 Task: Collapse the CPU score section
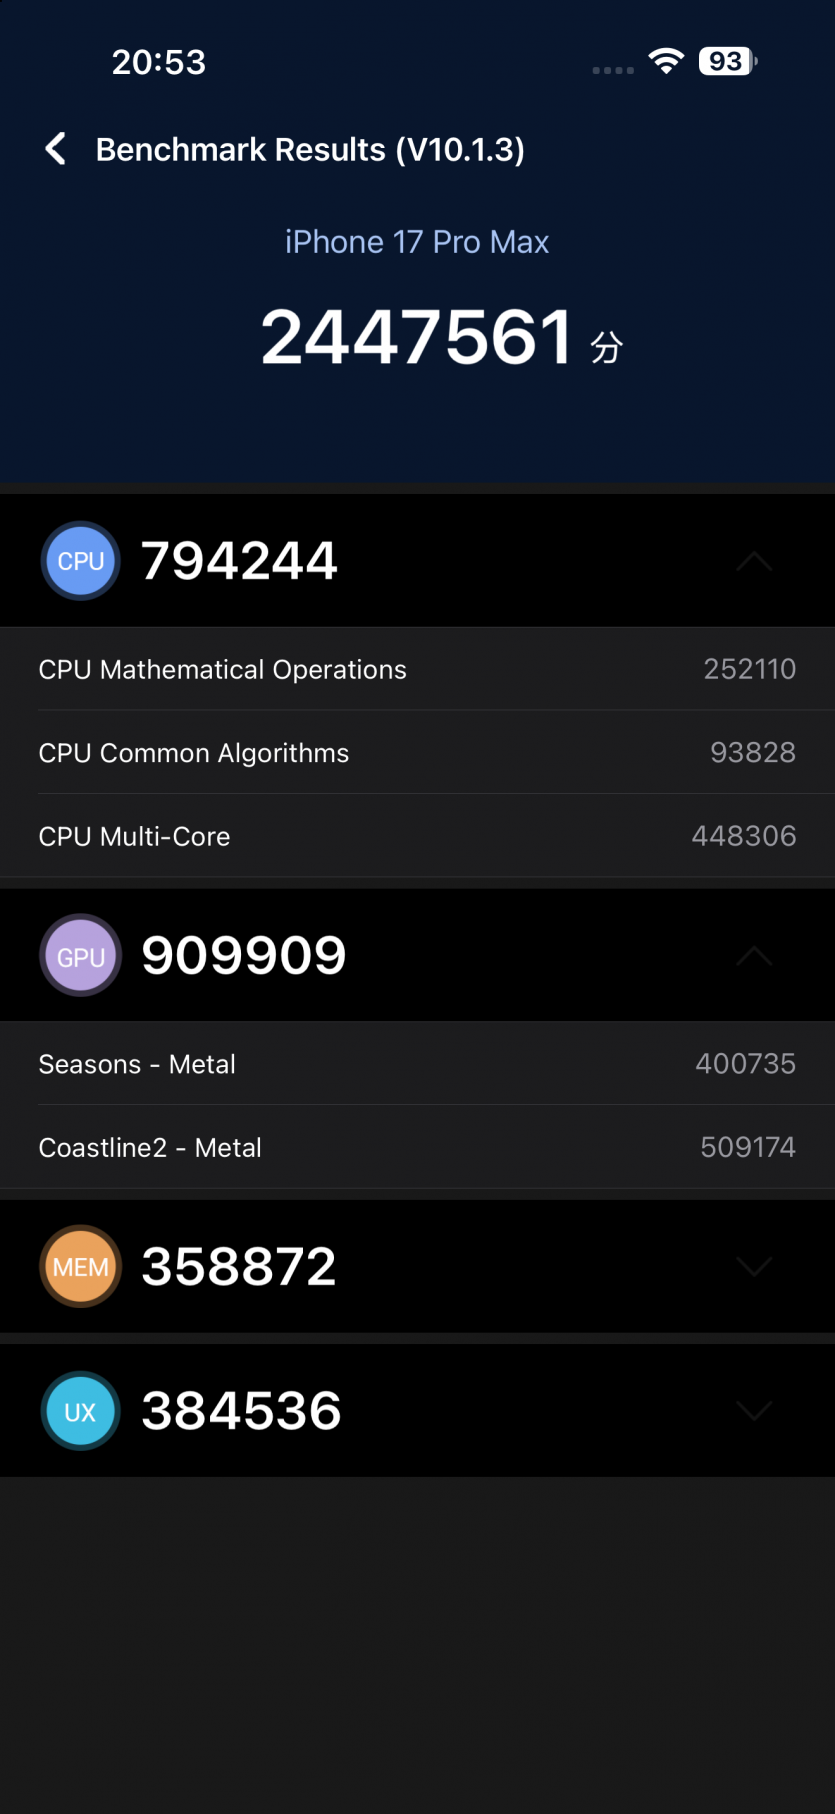coord(754,561)
